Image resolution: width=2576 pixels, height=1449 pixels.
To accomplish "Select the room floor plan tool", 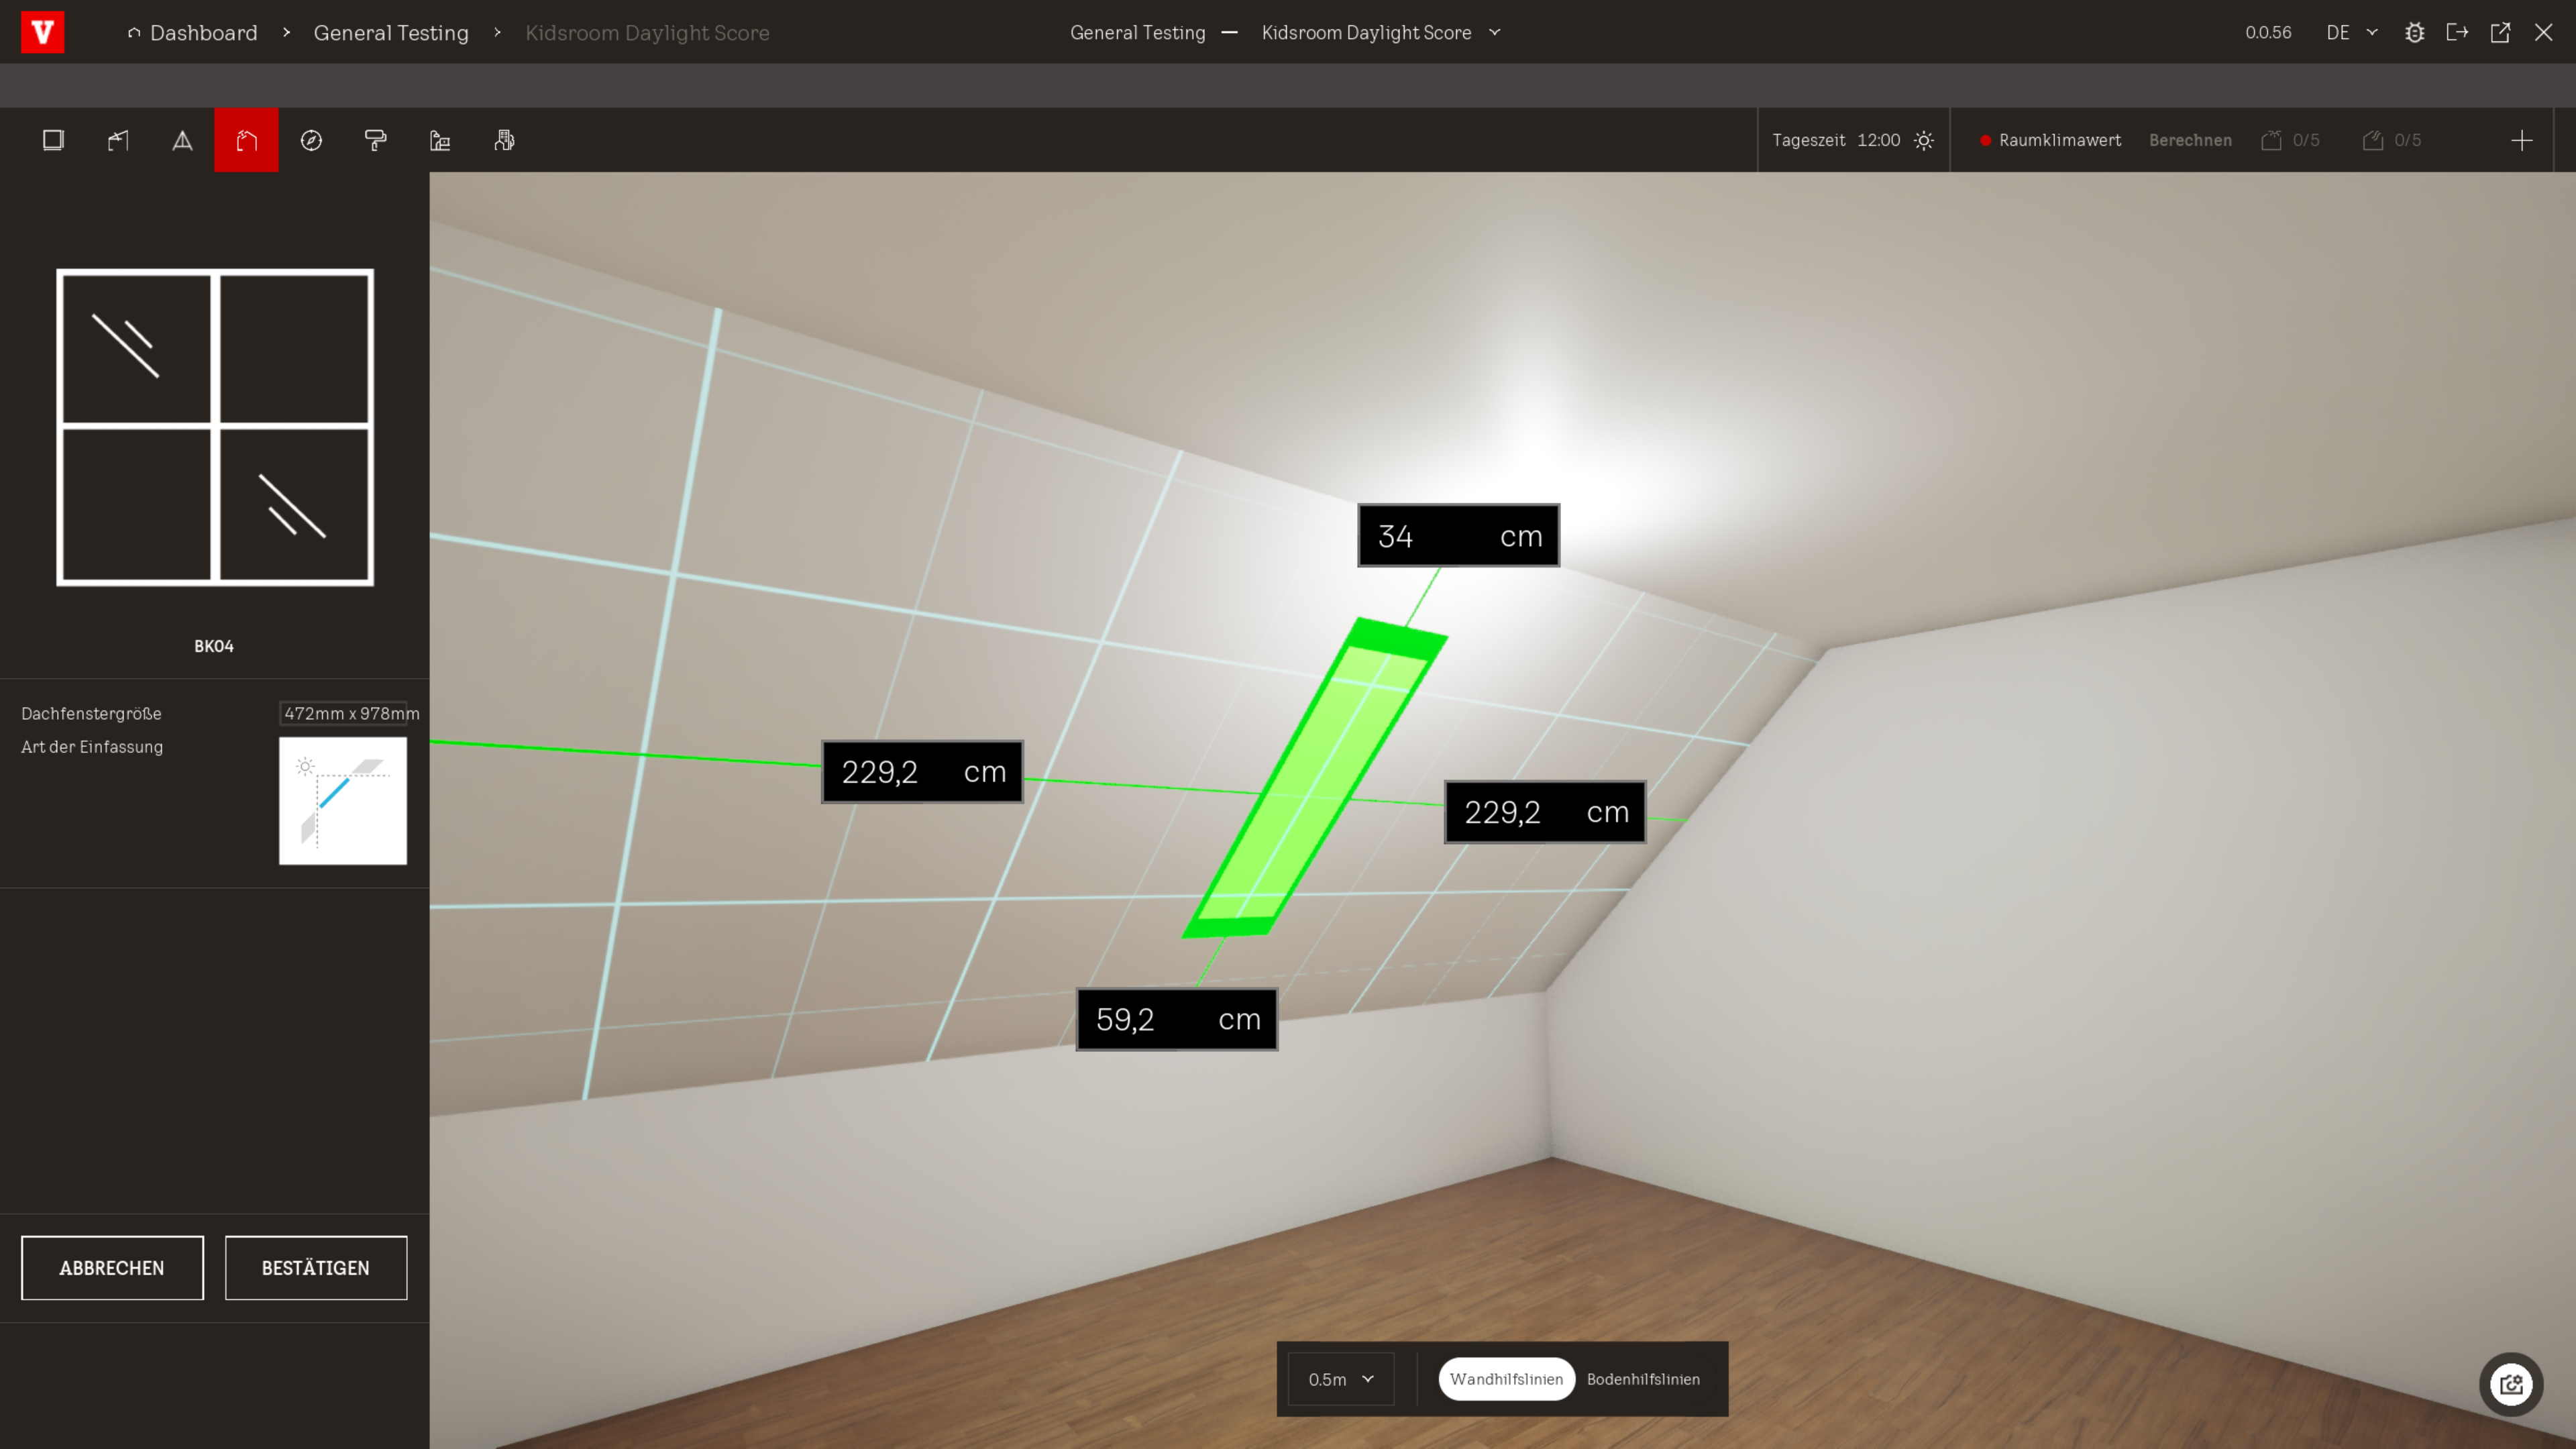I will click(53, 140).
